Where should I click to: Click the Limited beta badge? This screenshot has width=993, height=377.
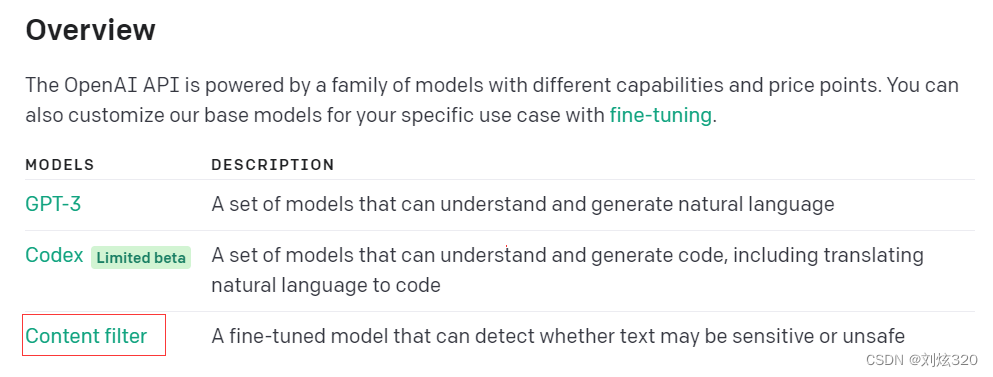tap(141, 258)
